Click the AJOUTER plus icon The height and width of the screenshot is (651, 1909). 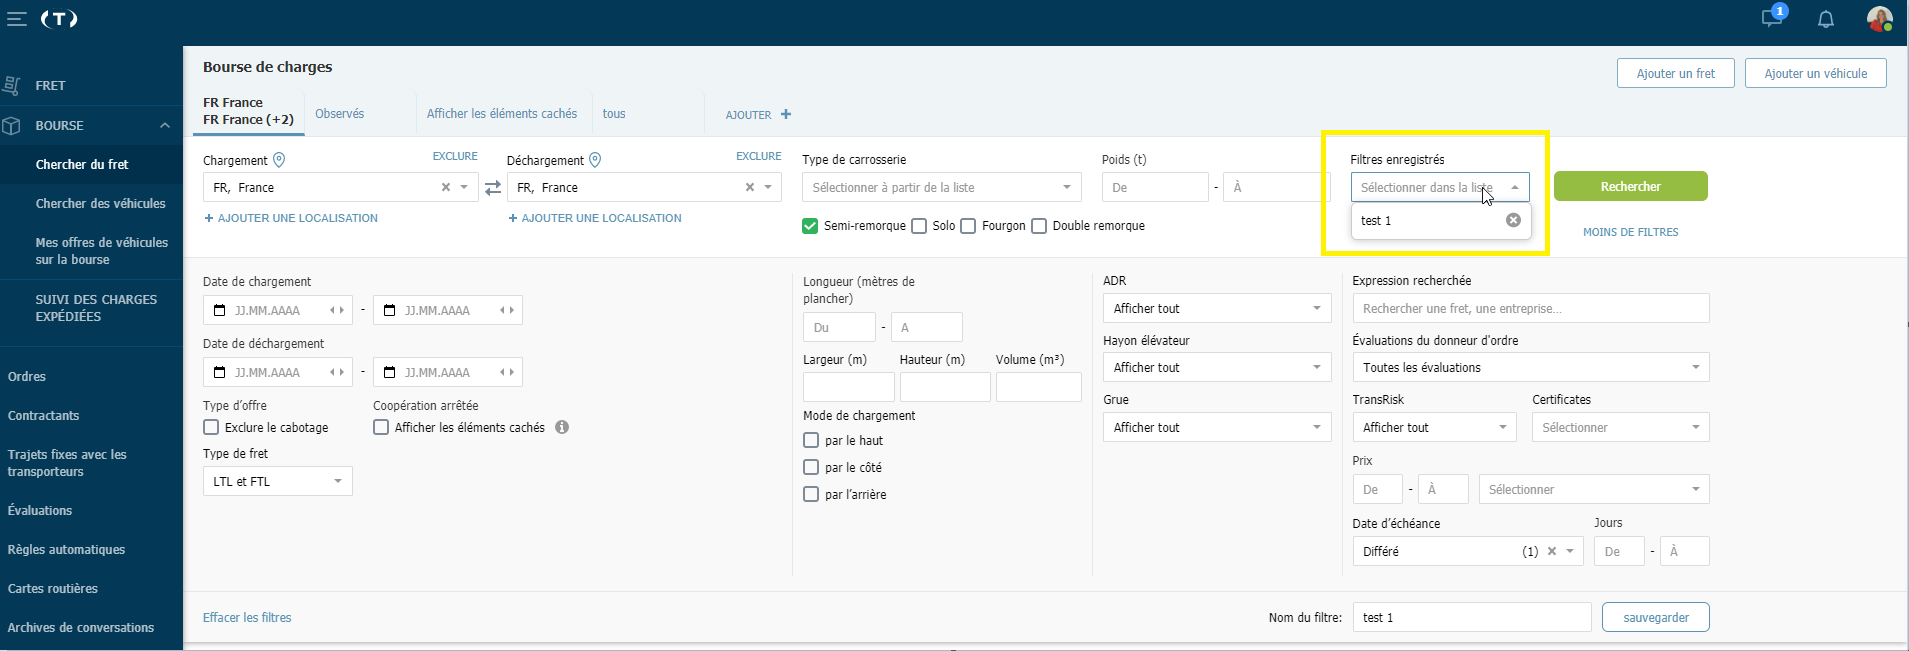(786, 114)
